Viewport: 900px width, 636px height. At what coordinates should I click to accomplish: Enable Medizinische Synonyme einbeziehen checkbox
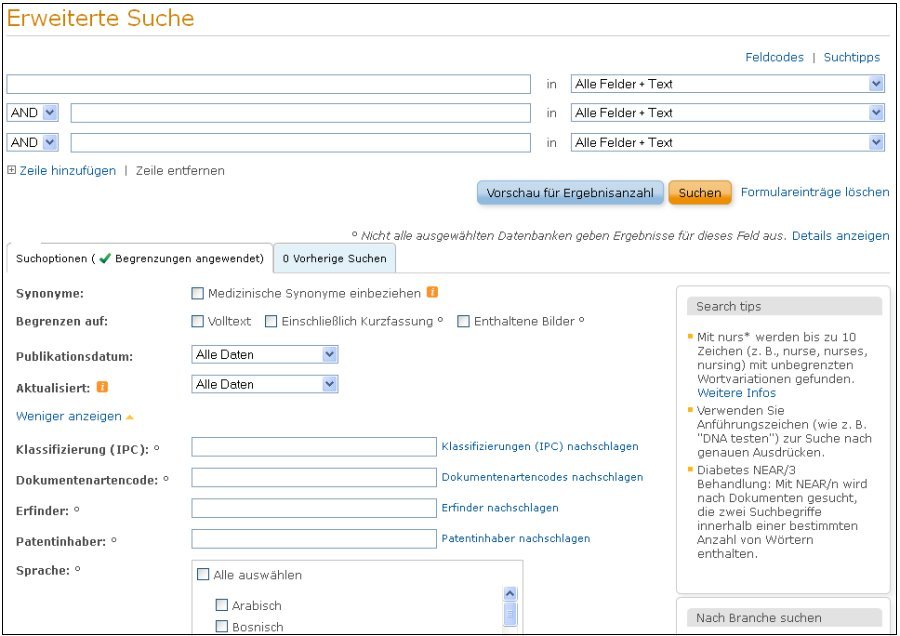point(198,294)
